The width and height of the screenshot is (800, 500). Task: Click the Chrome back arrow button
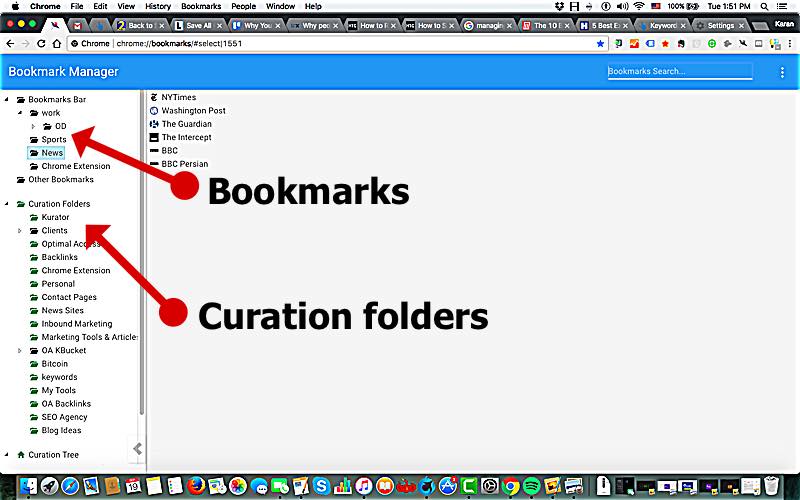10,44
